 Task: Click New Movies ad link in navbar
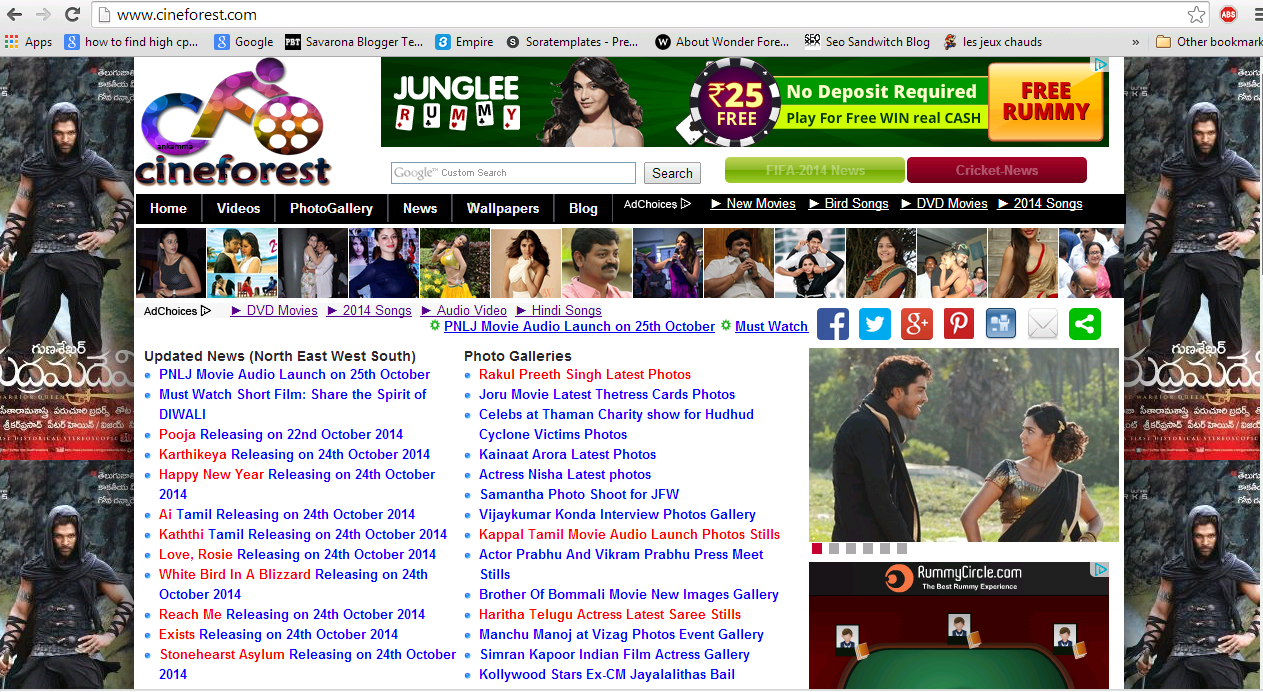(753, 203)
